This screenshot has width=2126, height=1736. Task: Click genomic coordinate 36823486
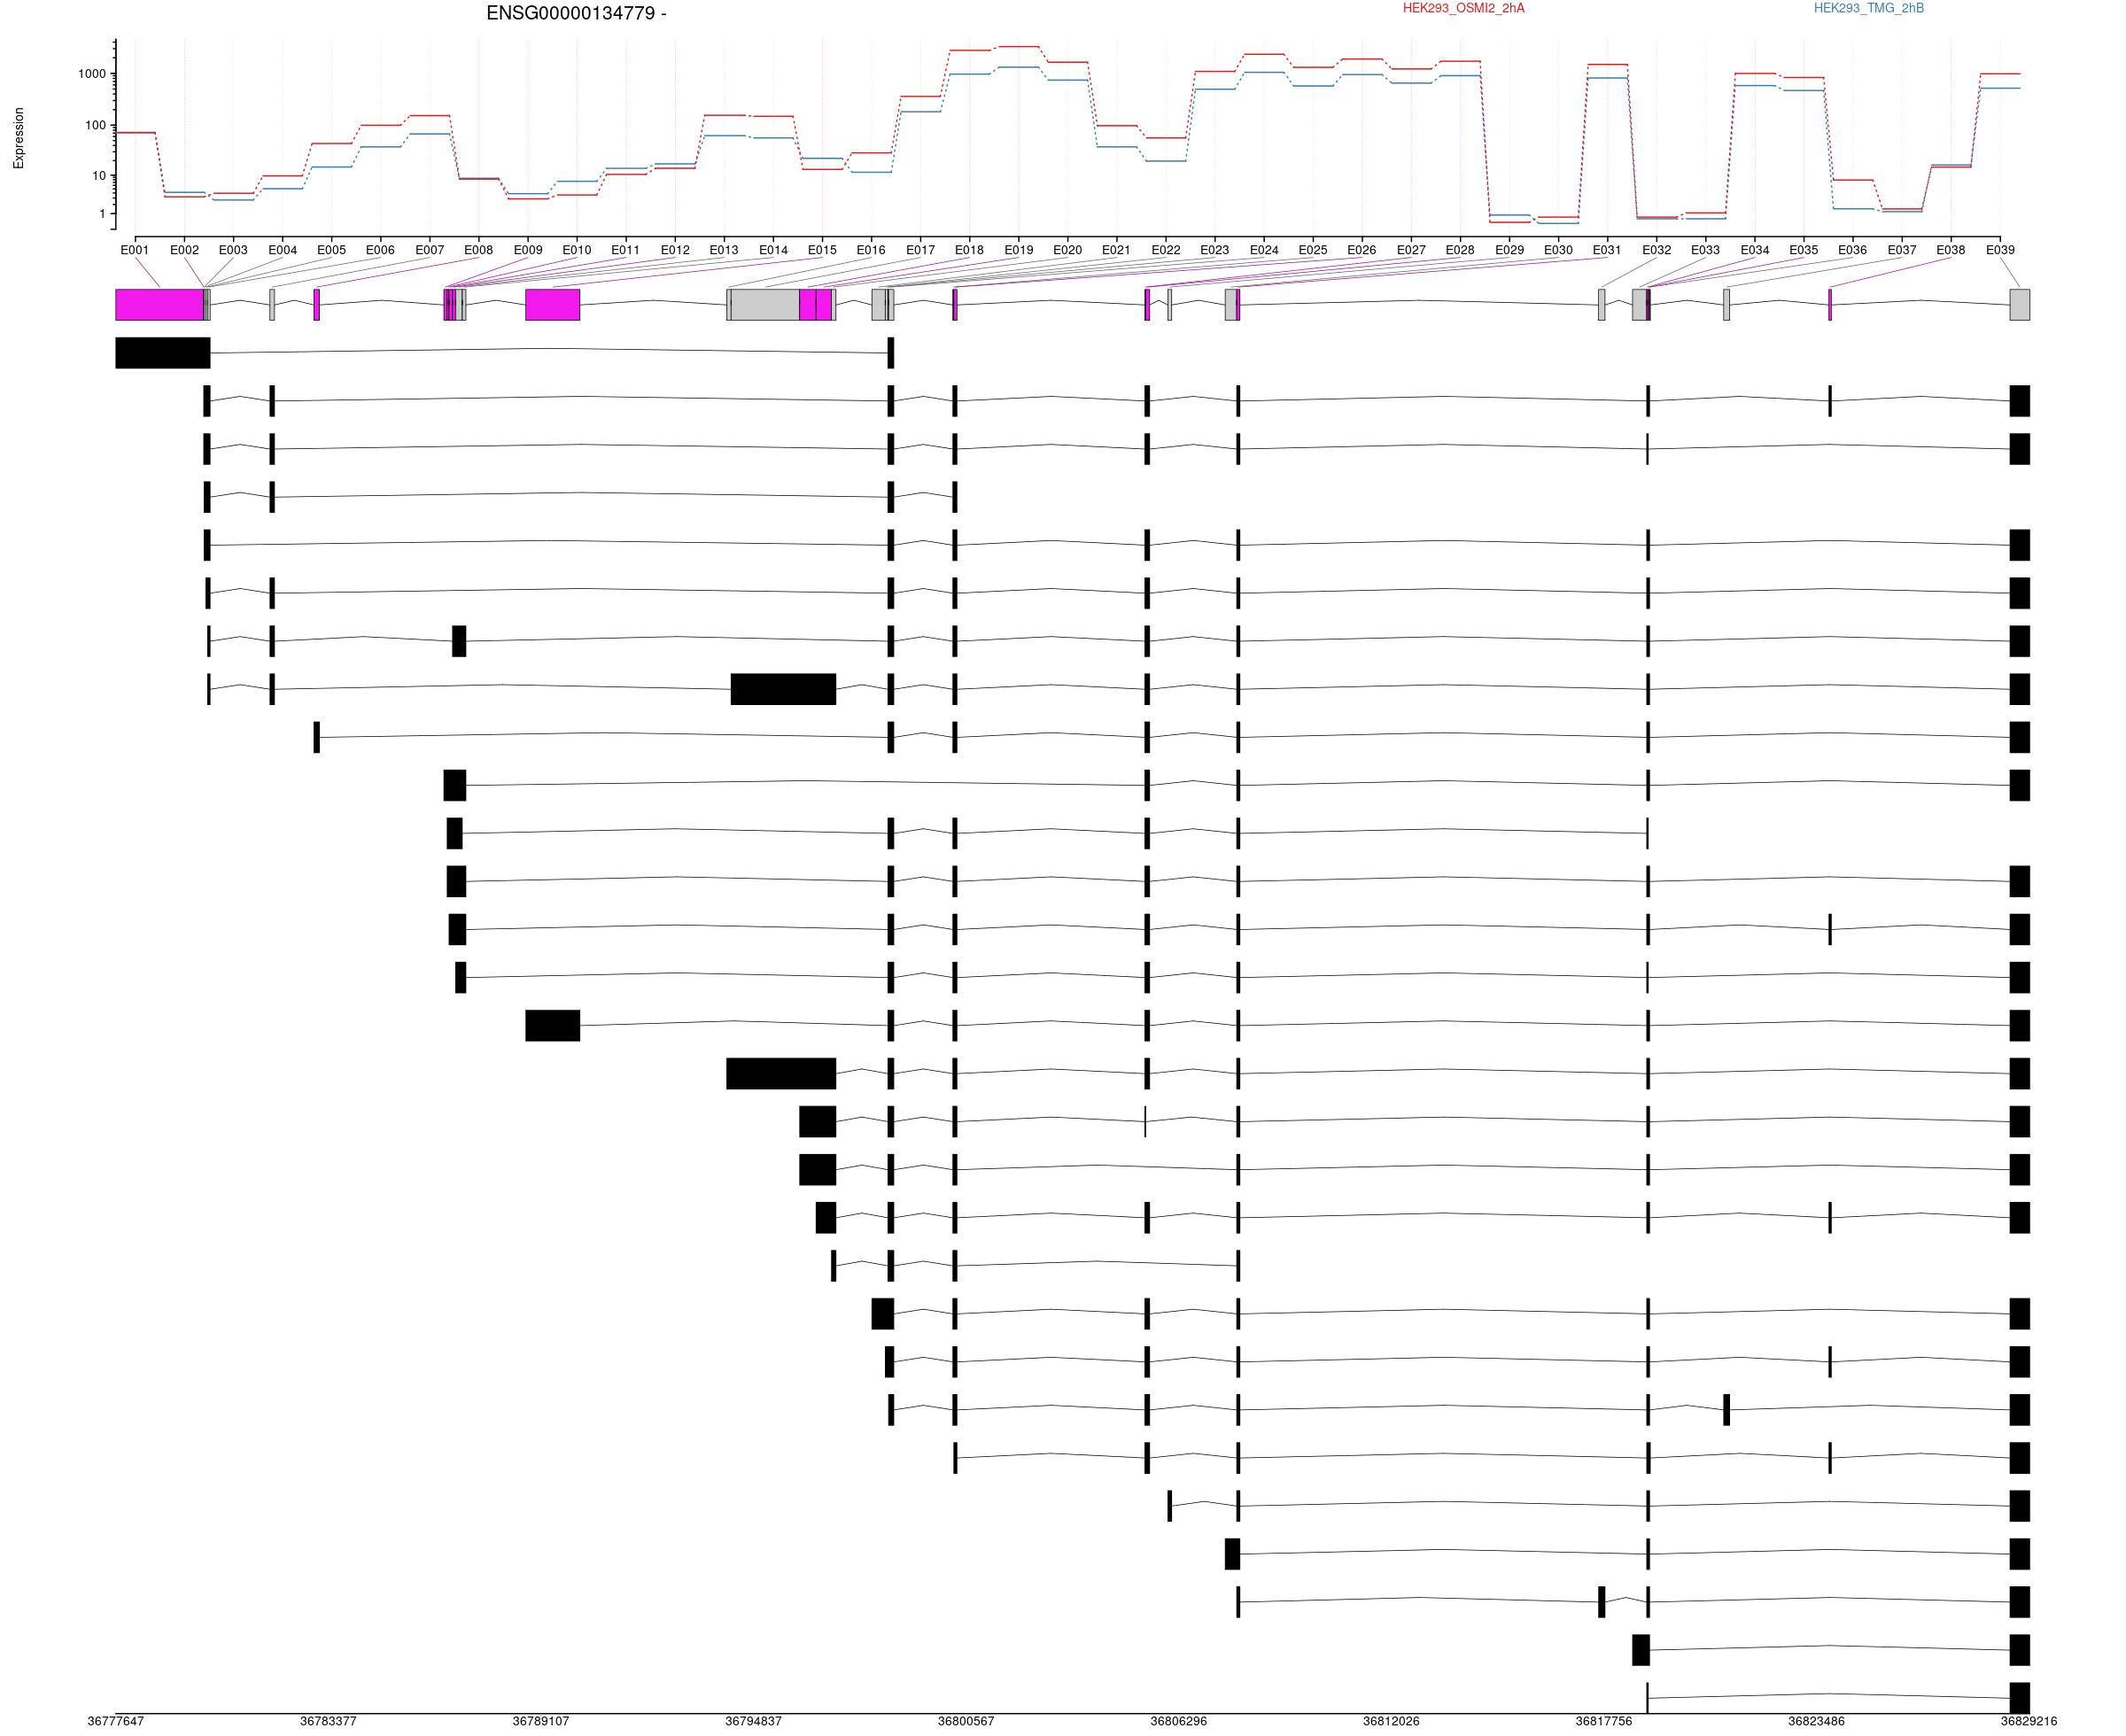click(1816, 1722)
